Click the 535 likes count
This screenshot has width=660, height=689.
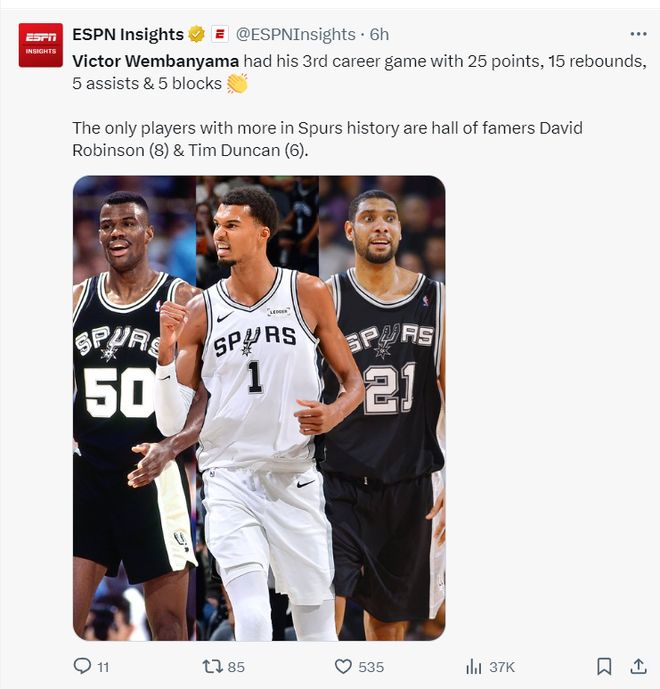click(x=371, y=667)
